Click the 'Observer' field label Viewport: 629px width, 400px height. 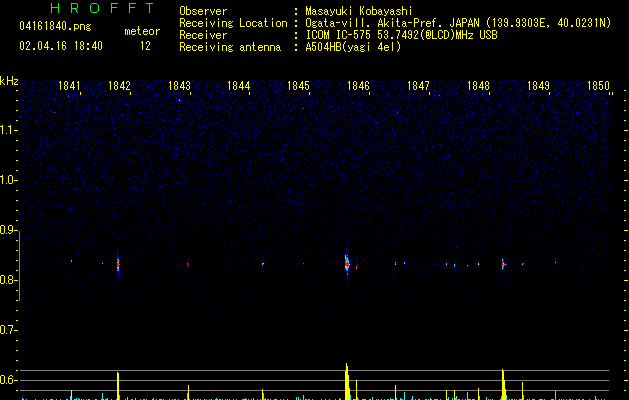click(203, 11)
